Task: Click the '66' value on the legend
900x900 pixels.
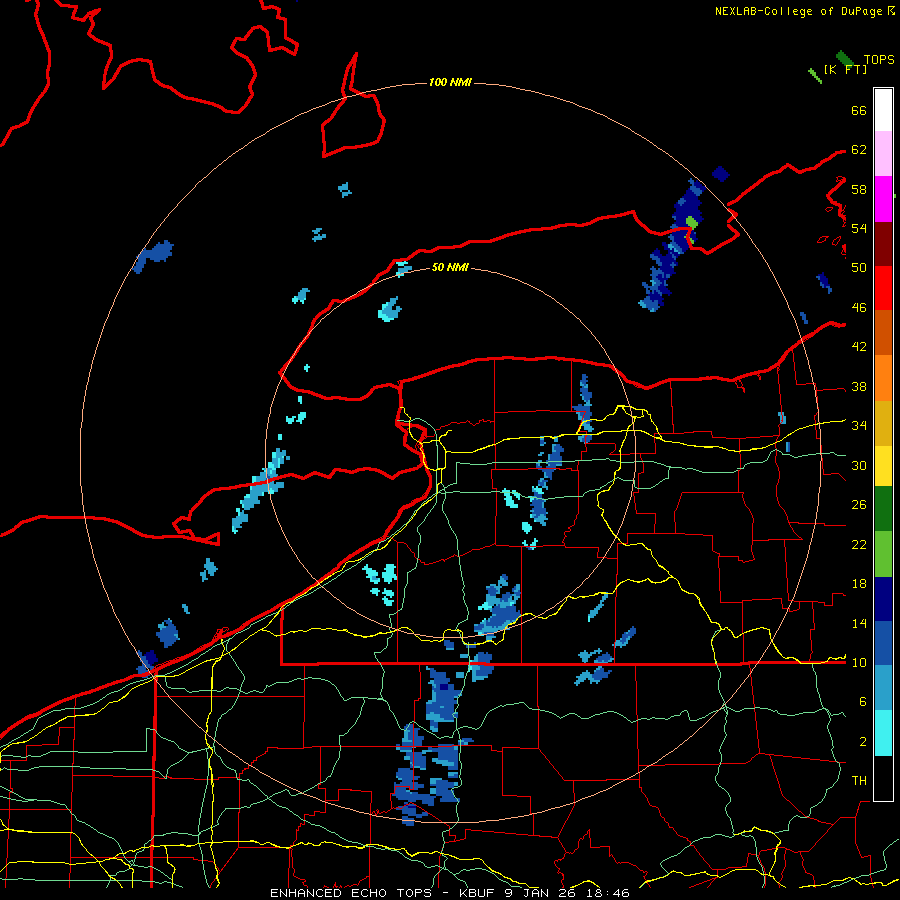Action: [x=859, y=110]
